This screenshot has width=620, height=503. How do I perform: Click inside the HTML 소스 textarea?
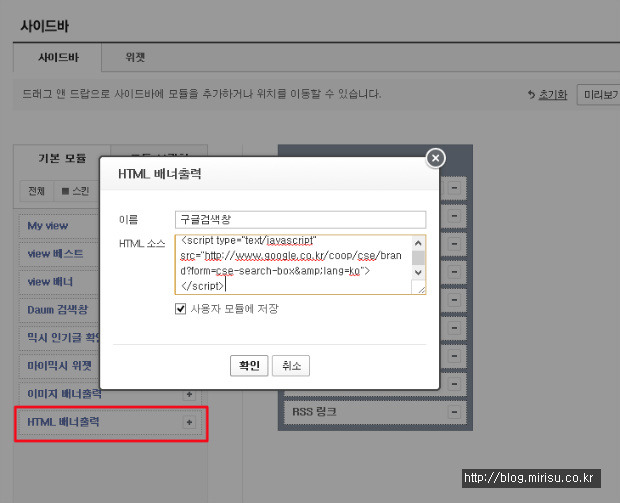point(293,265)
